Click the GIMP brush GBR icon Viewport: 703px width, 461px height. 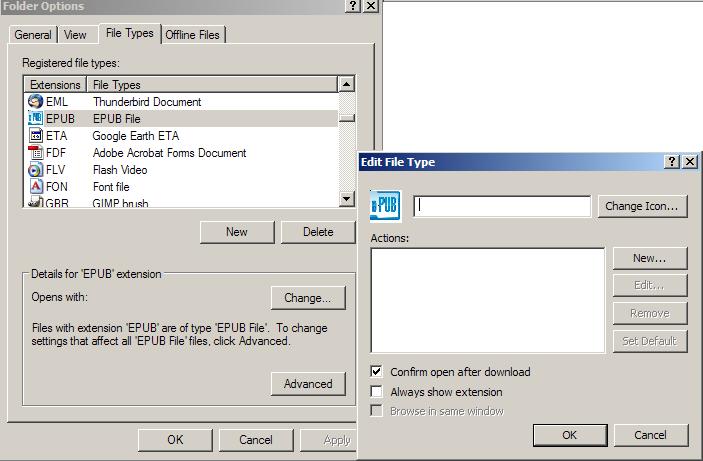(35, 203)
